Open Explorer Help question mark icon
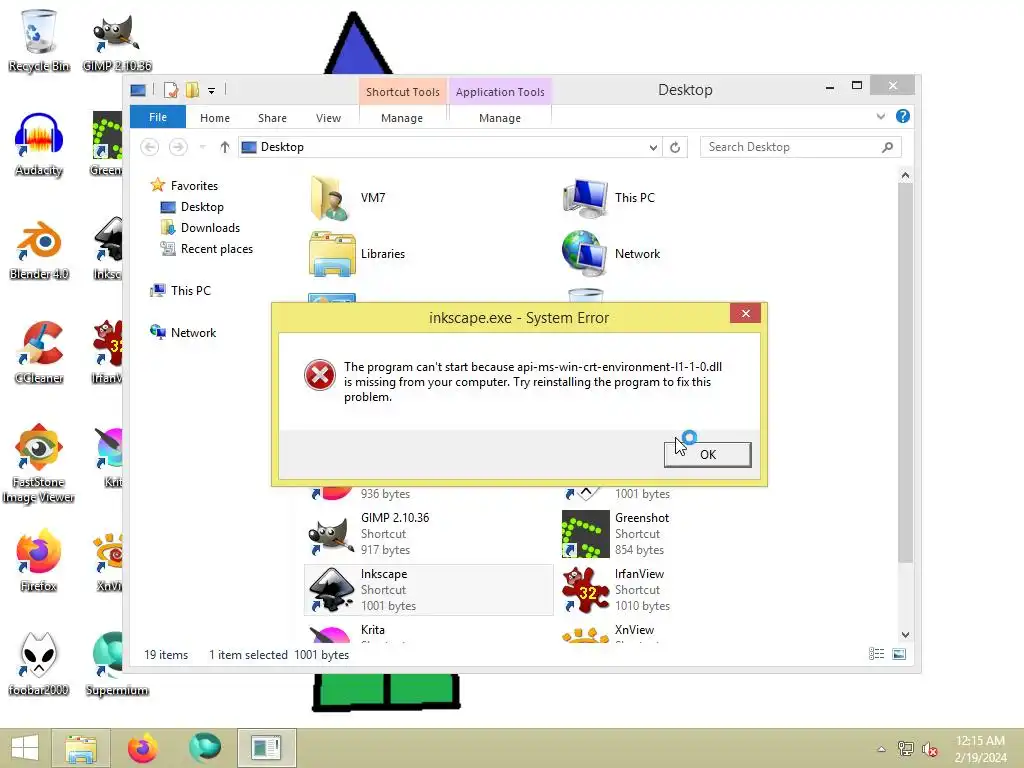Viewport: 1024px width, 768px height. point(903,116)
